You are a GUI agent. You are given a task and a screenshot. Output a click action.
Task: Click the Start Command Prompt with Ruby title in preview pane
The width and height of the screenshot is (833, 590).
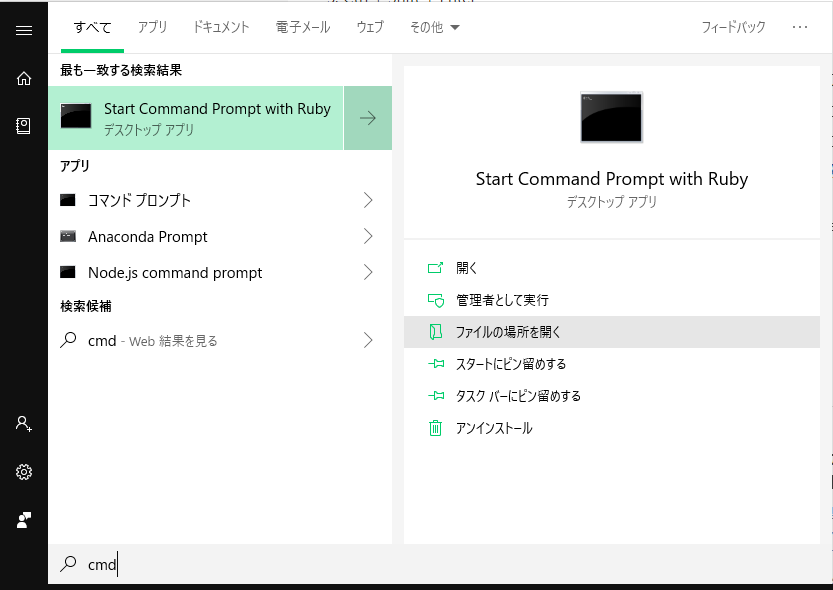point(611,179)
